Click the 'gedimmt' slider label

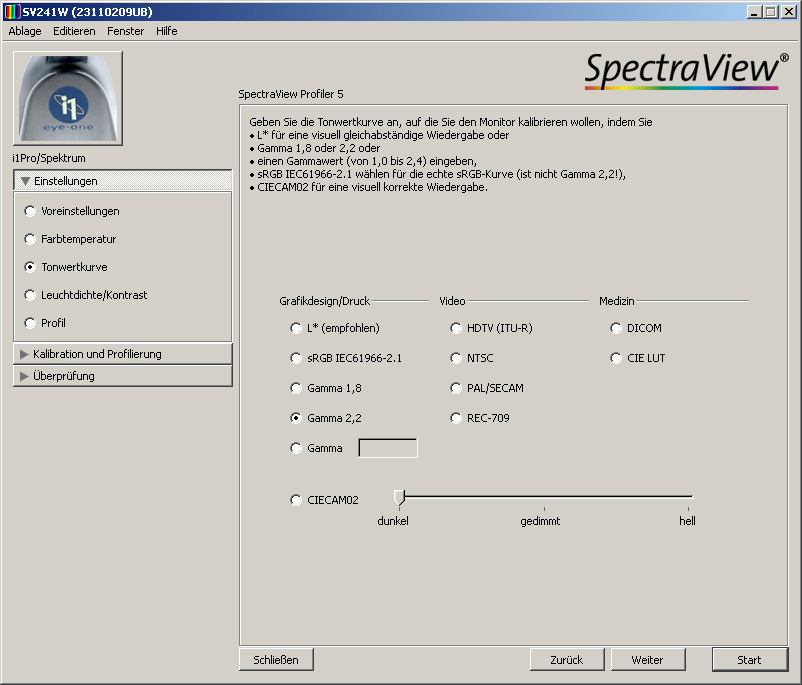[540, 521]
